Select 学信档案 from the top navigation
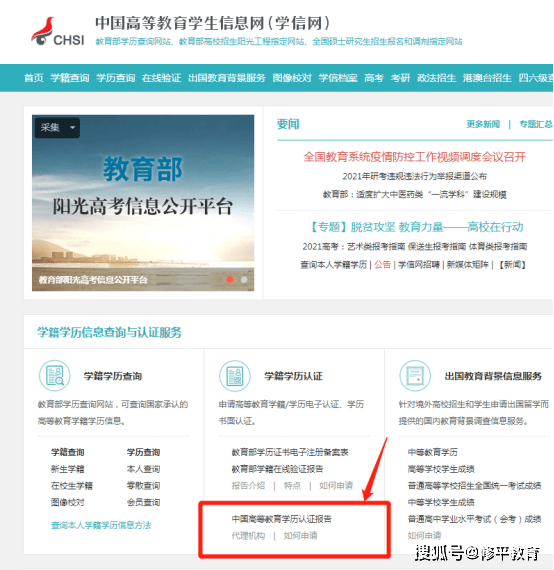The width and height of the screenshot is (554, 570). pos(338,78)
